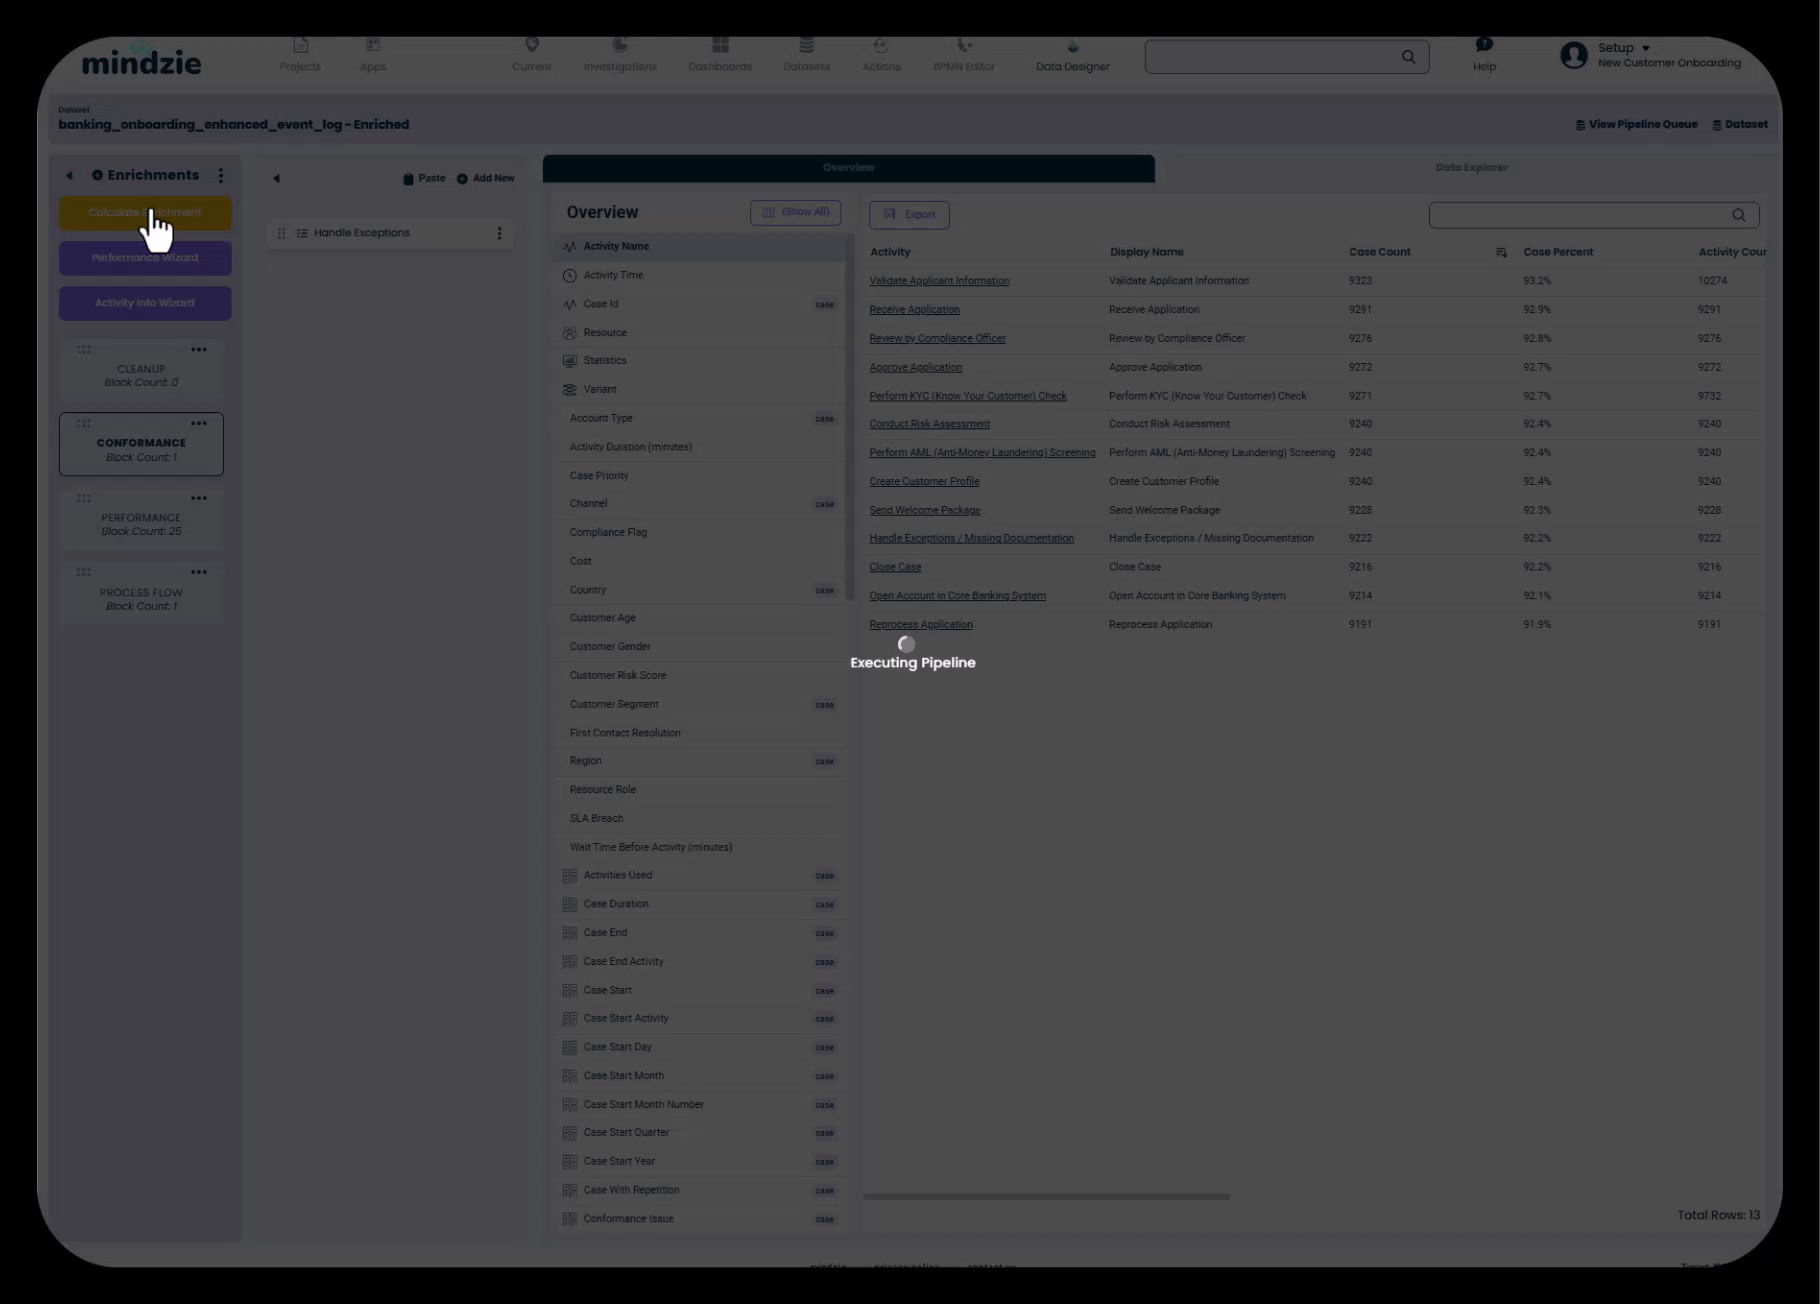Image resolution: width=1820 pixels, height=1304 pixels.
Task: Click the Case Count sort icon
Action: (x=1501, y=252)
